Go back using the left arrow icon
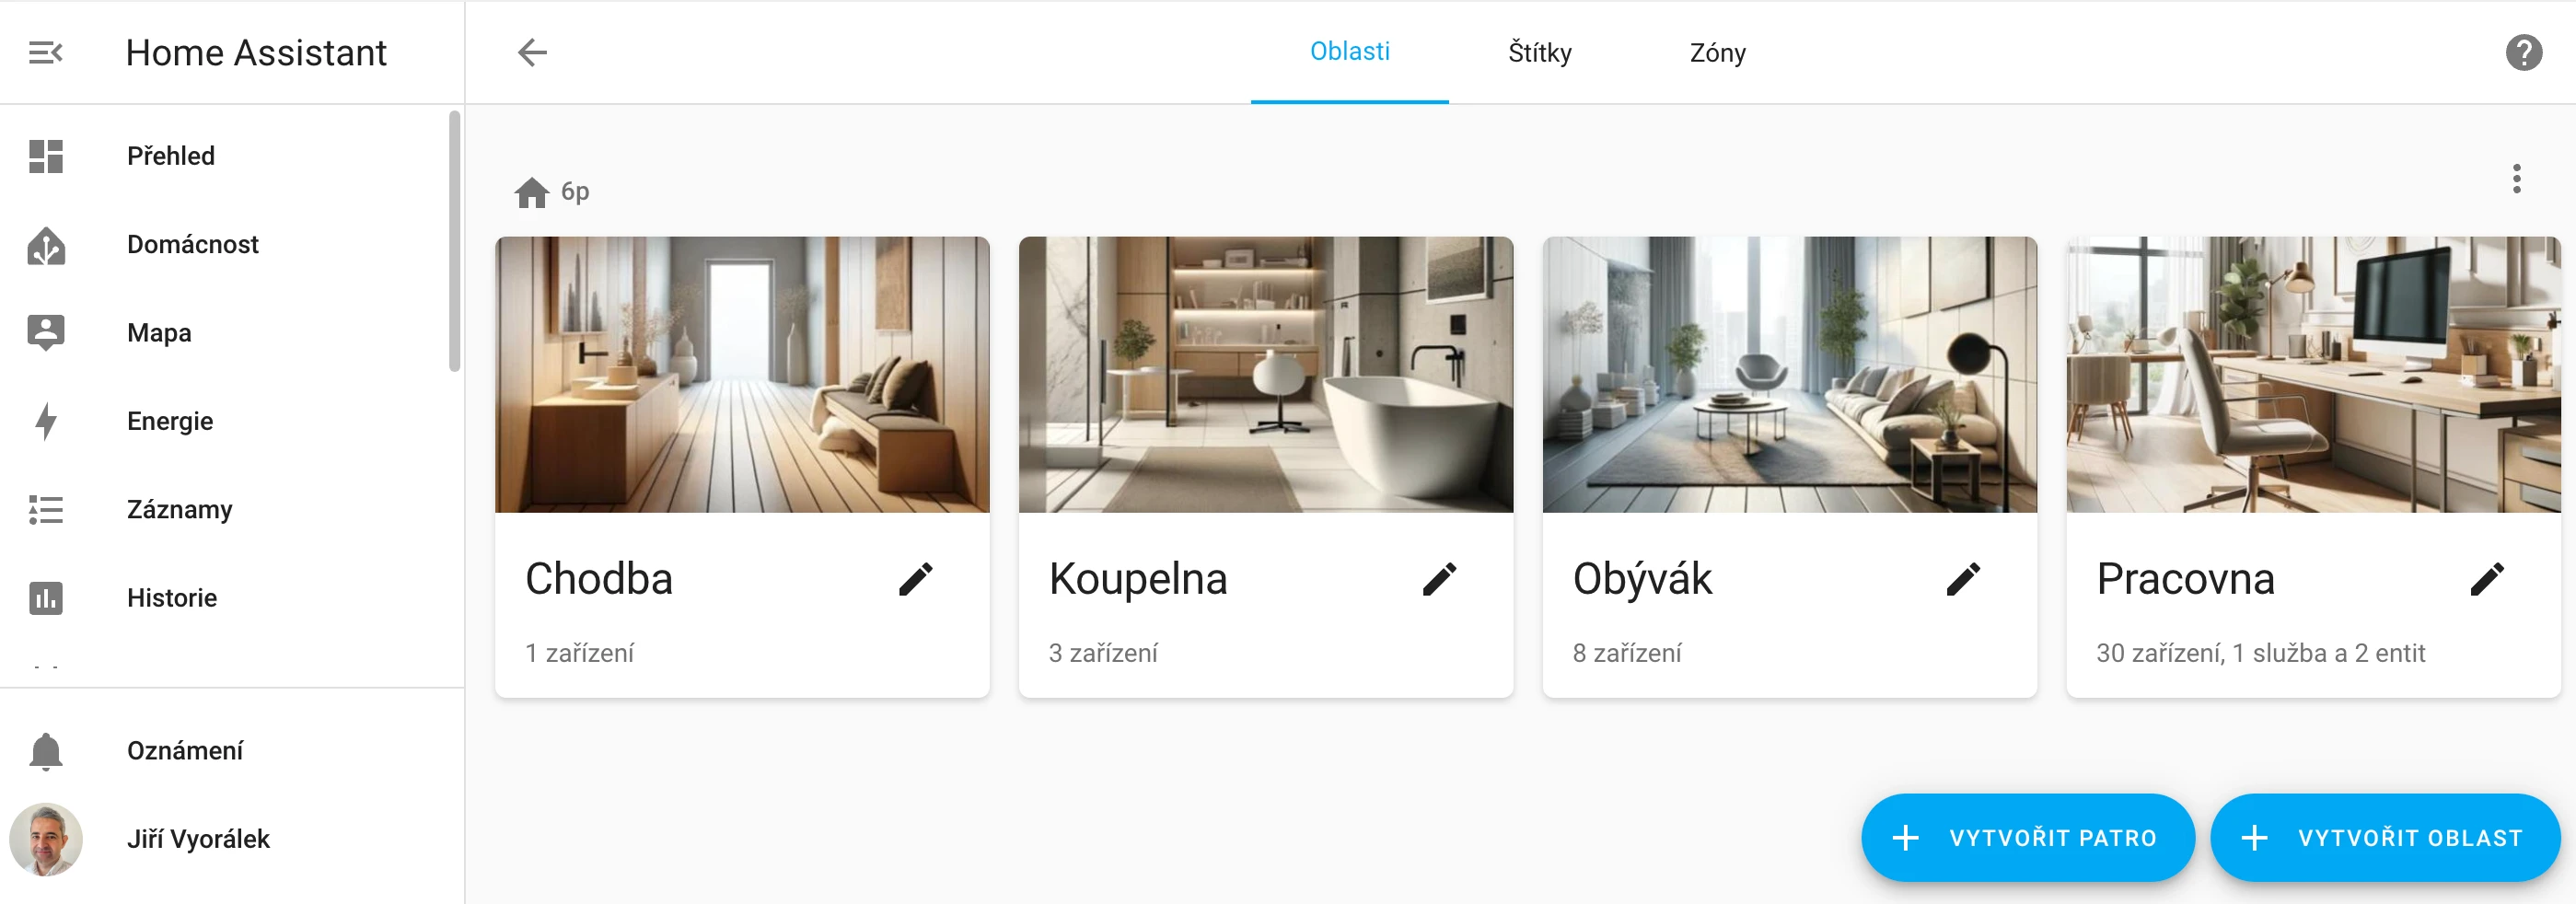The image size is (2576, 904). click(532, 52)
